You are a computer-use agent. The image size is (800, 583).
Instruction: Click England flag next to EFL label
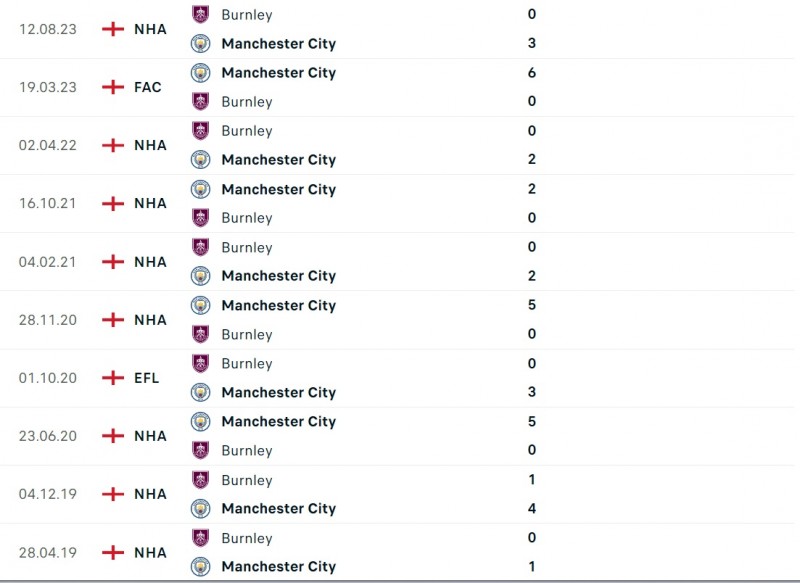tap(113, 378)
